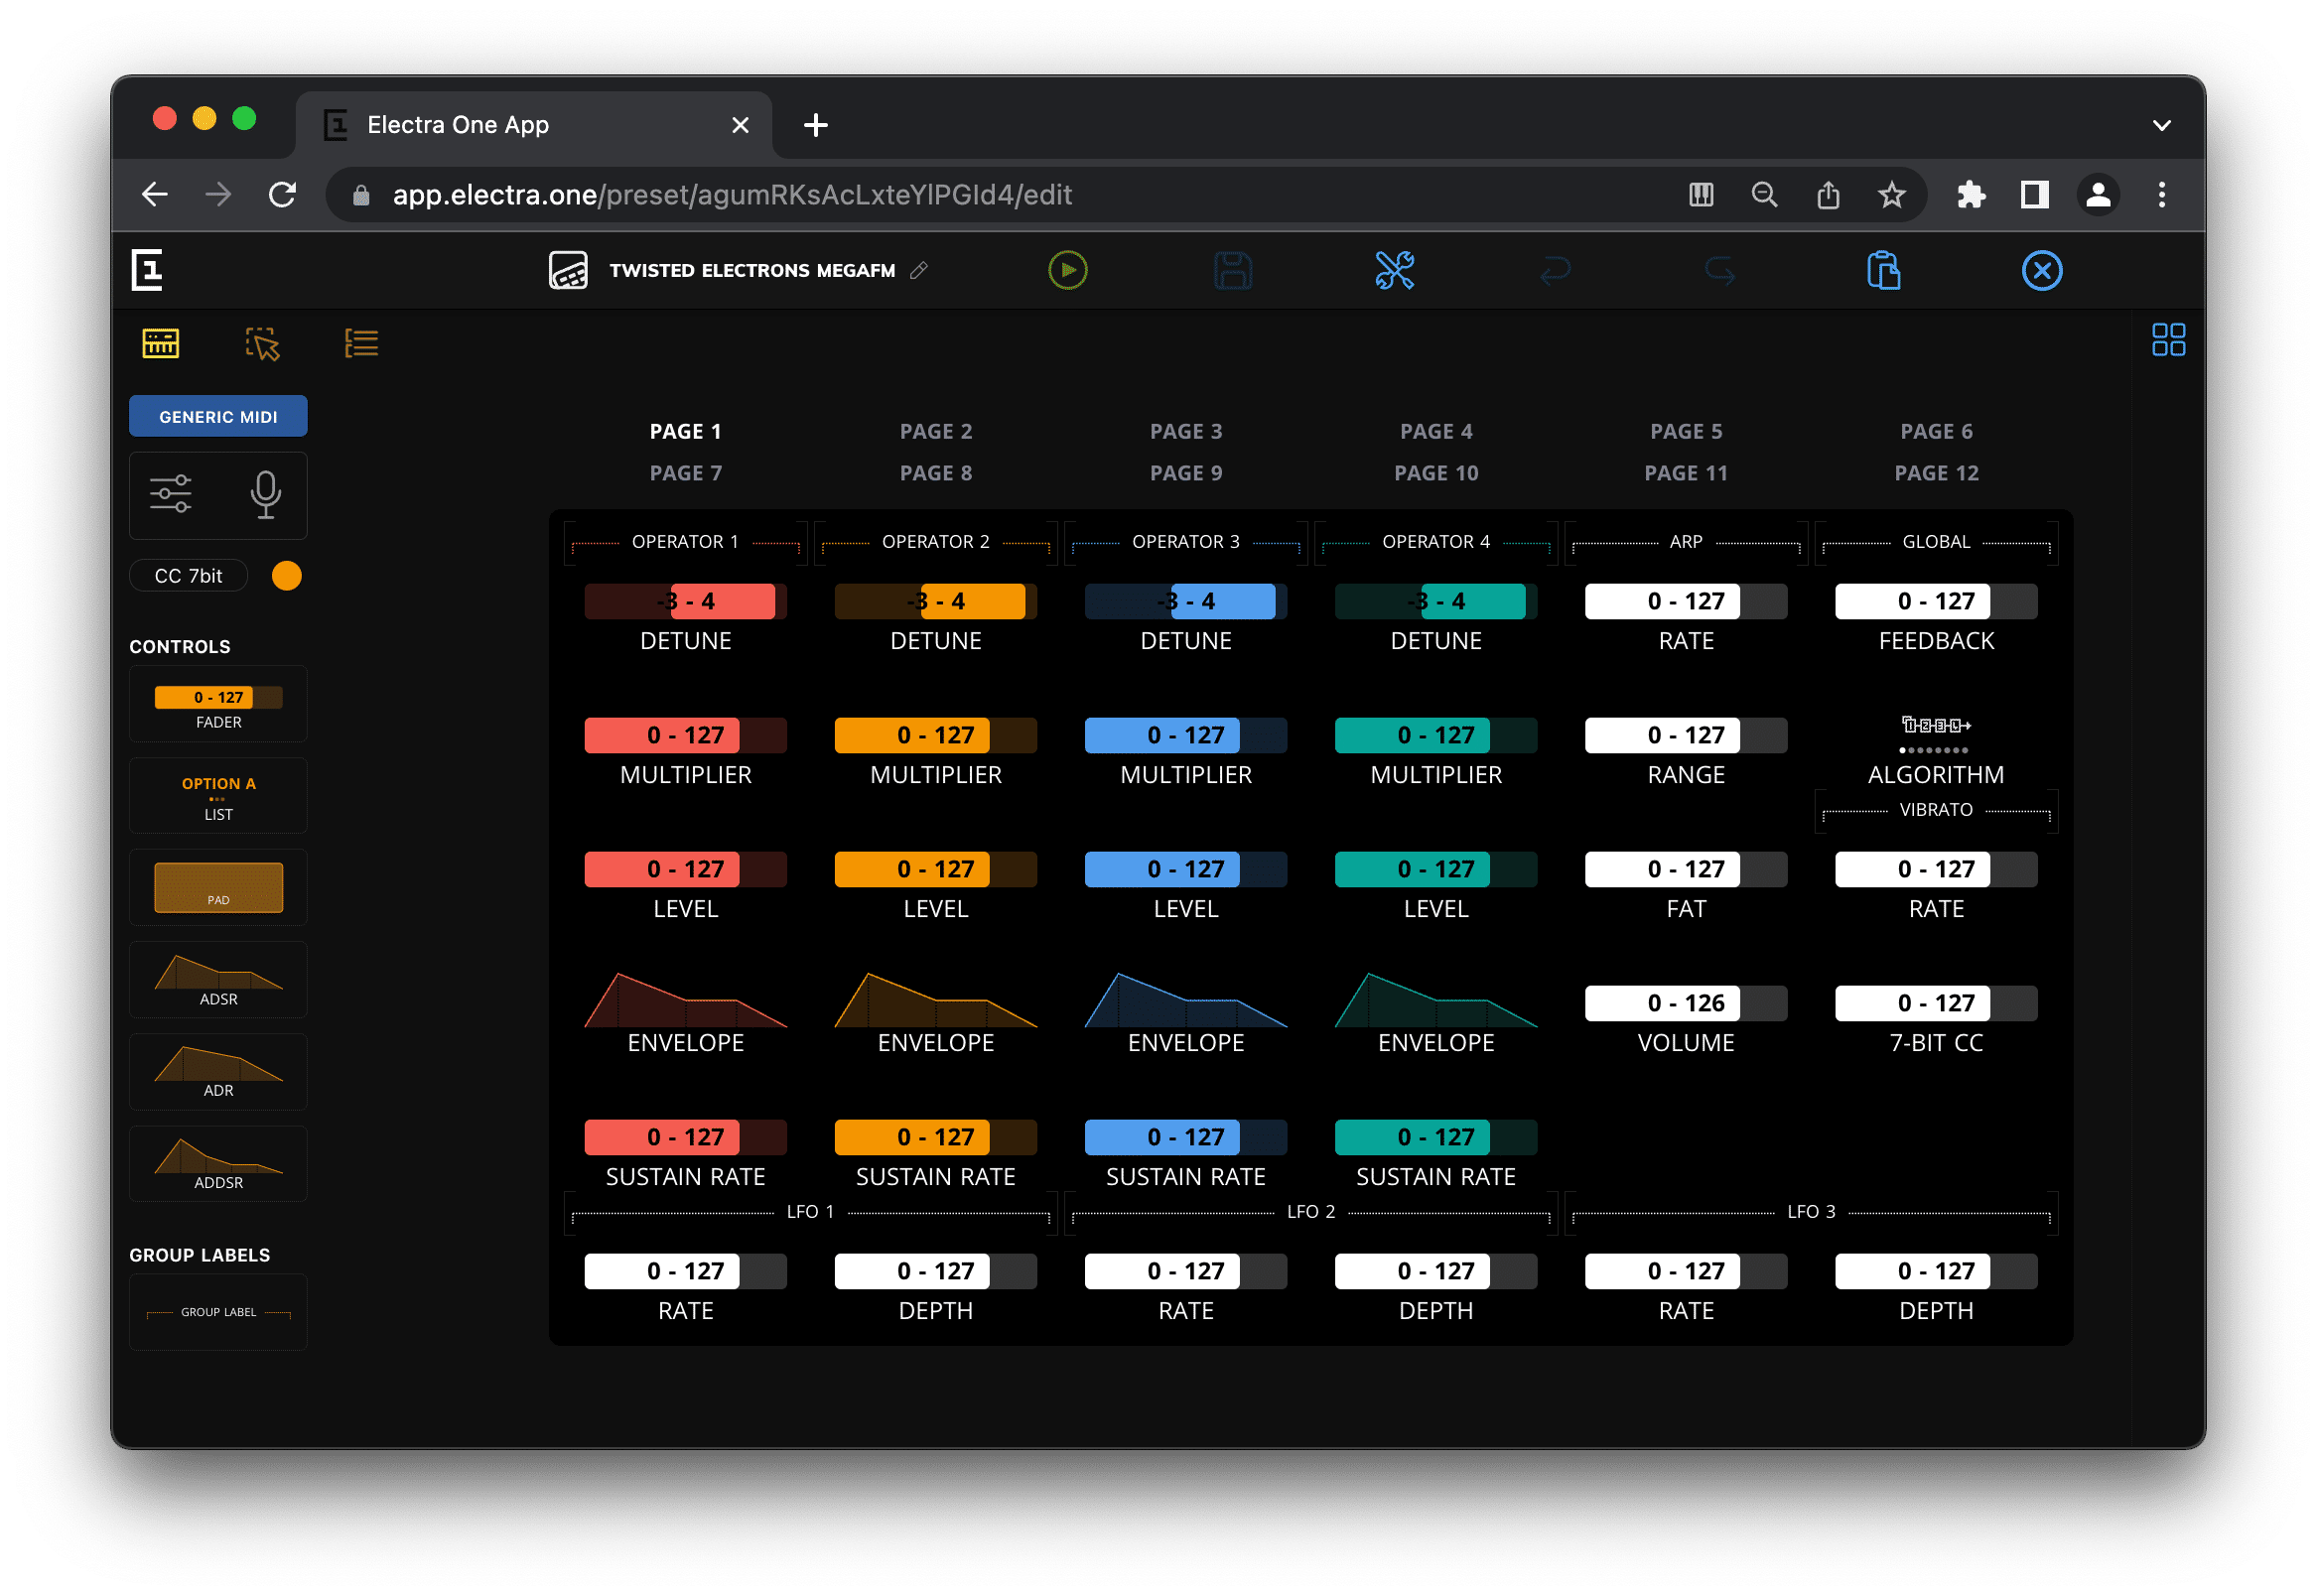
Task: Switch to PAGE 10 tab
Action: click(1435, 473)
